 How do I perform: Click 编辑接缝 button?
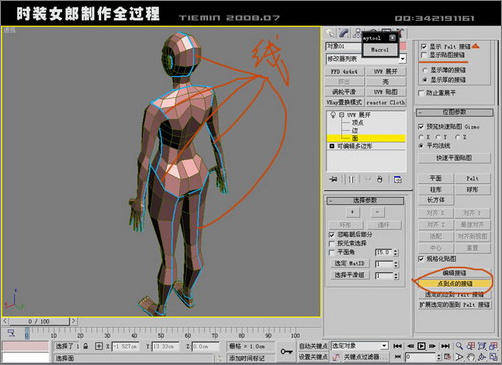(x=454, y=273)
